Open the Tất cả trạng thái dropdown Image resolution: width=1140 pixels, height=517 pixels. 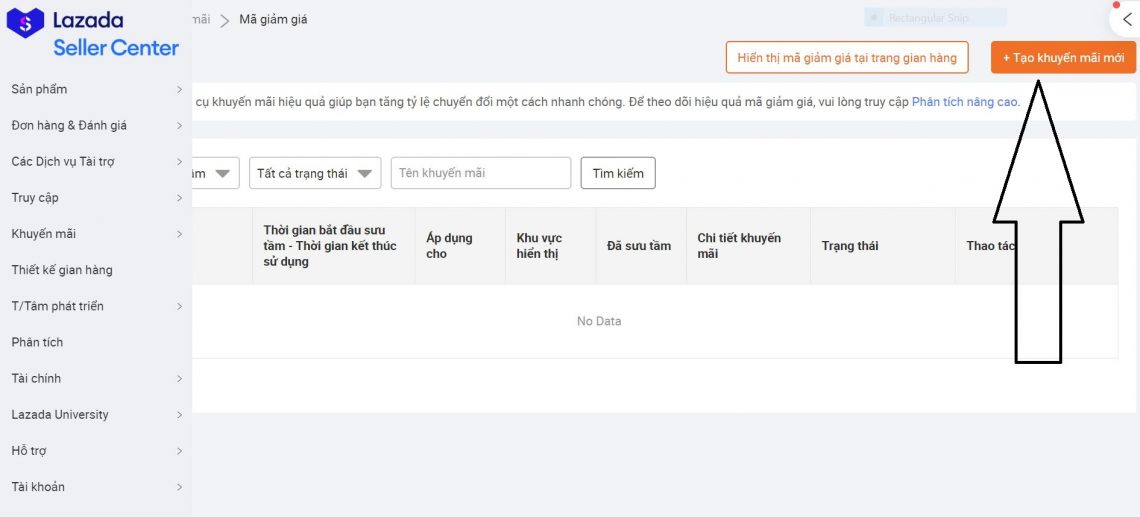[x=315, y=173]
